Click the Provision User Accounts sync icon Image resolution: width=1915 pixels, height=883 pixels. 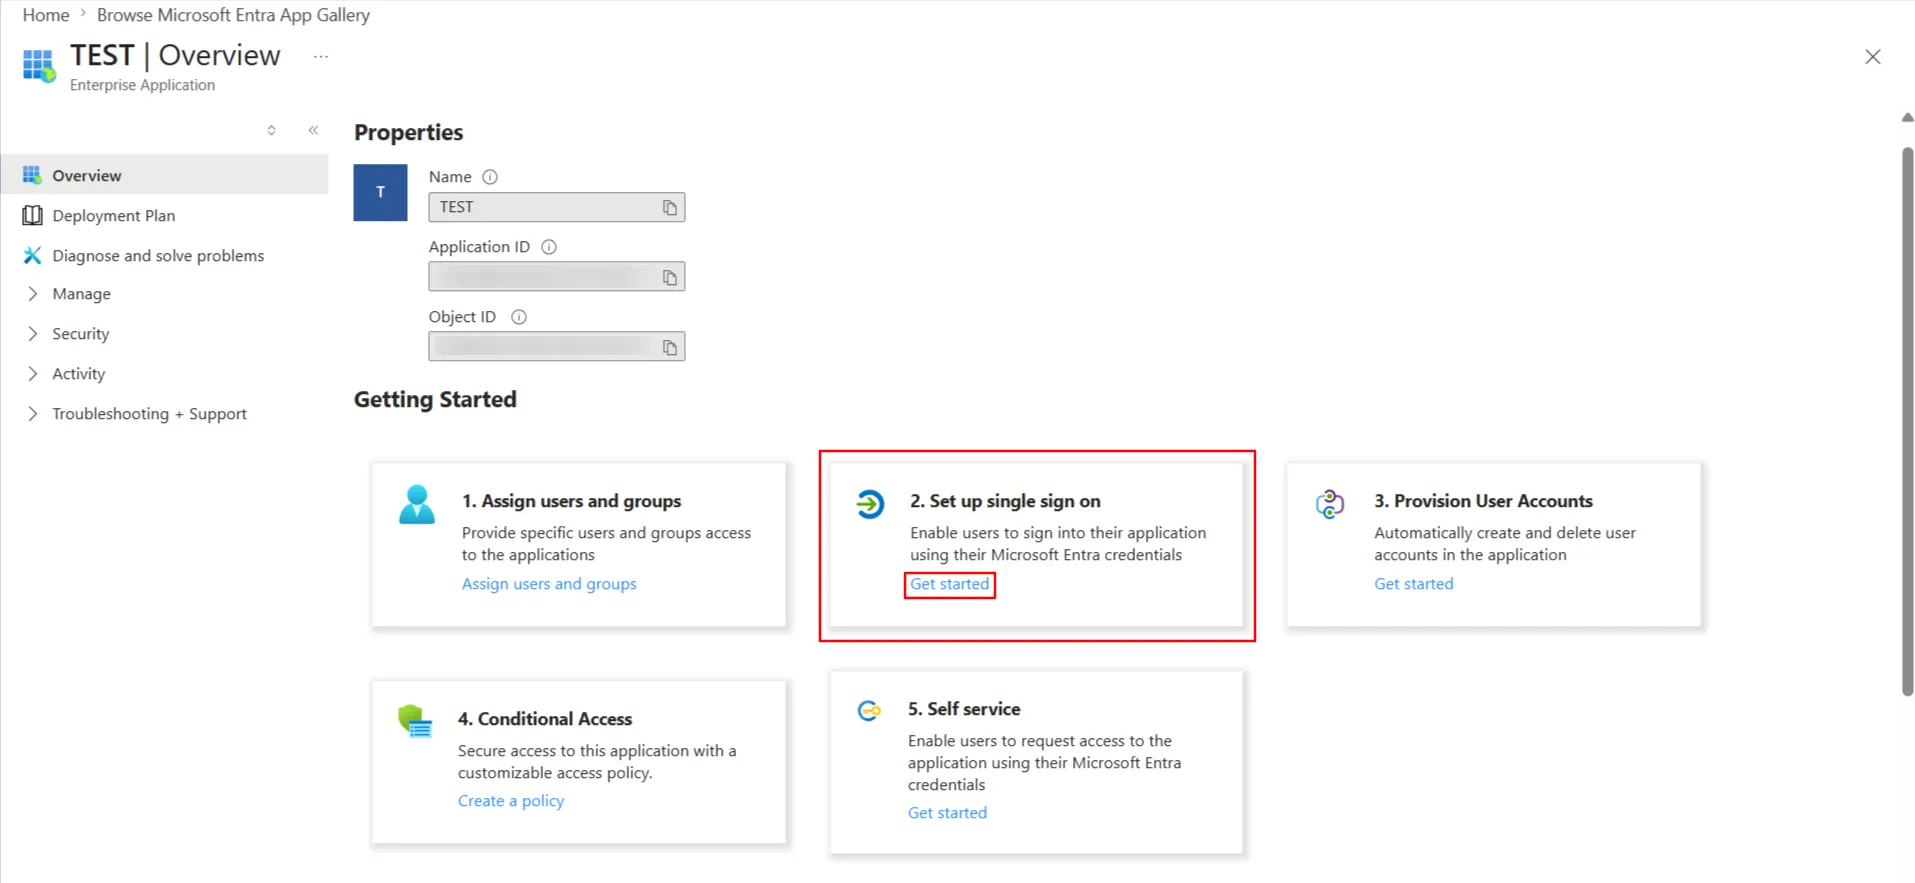[1329, 504]
